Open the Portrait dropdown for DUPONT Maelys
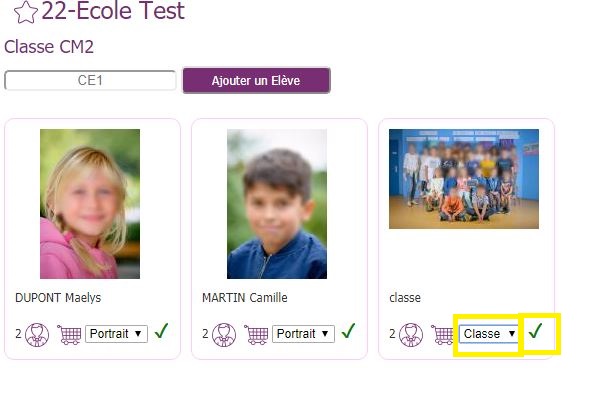 pyautogui.click(x=117, y=334)
